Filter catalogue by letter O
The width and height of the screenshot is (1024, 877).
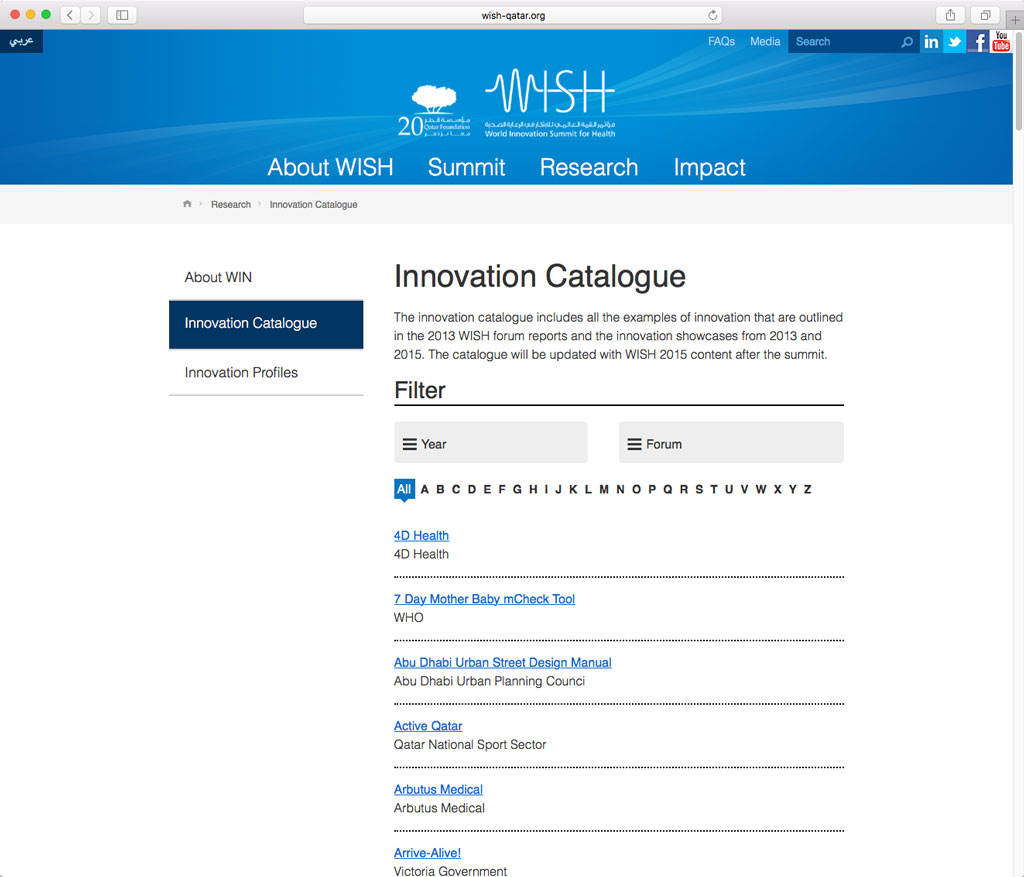pyautogui.click(x=636, y=489)
